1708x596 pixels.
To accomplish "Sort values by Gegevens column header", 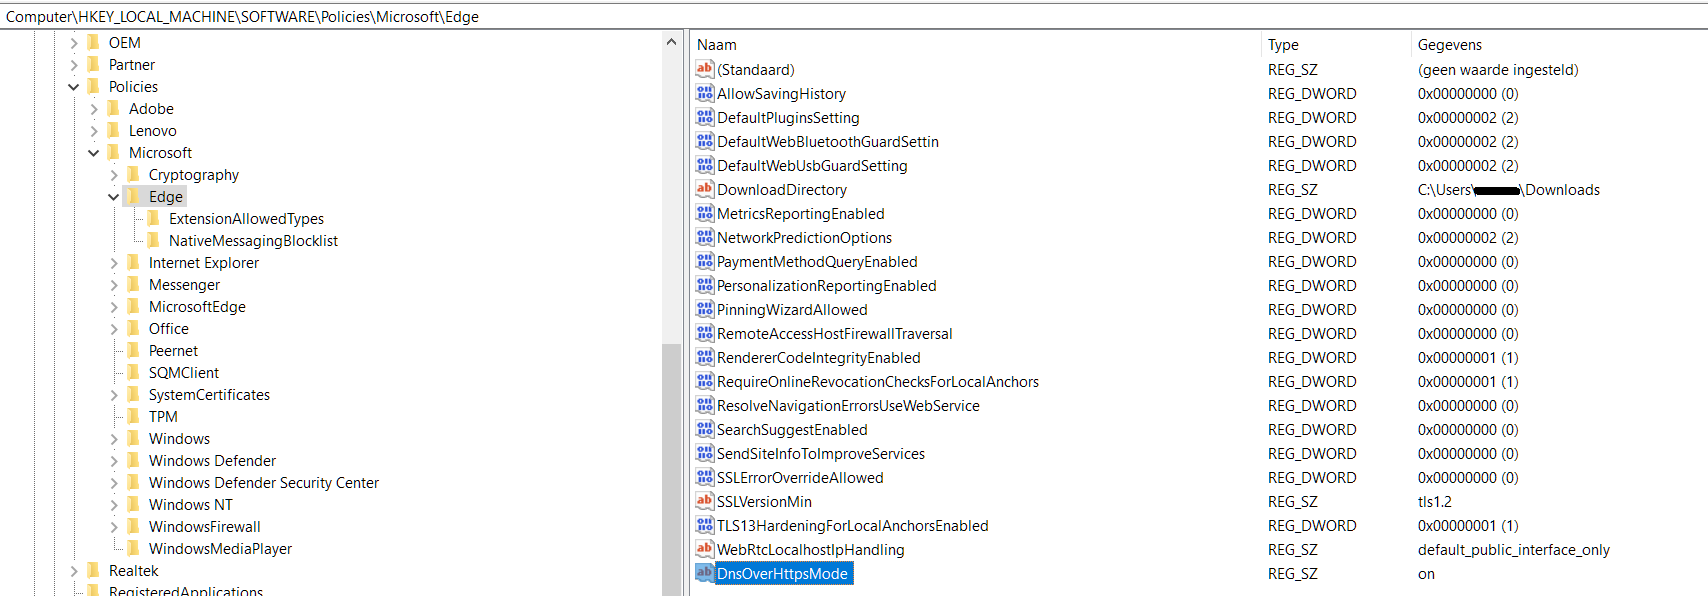I will 1559,45.
